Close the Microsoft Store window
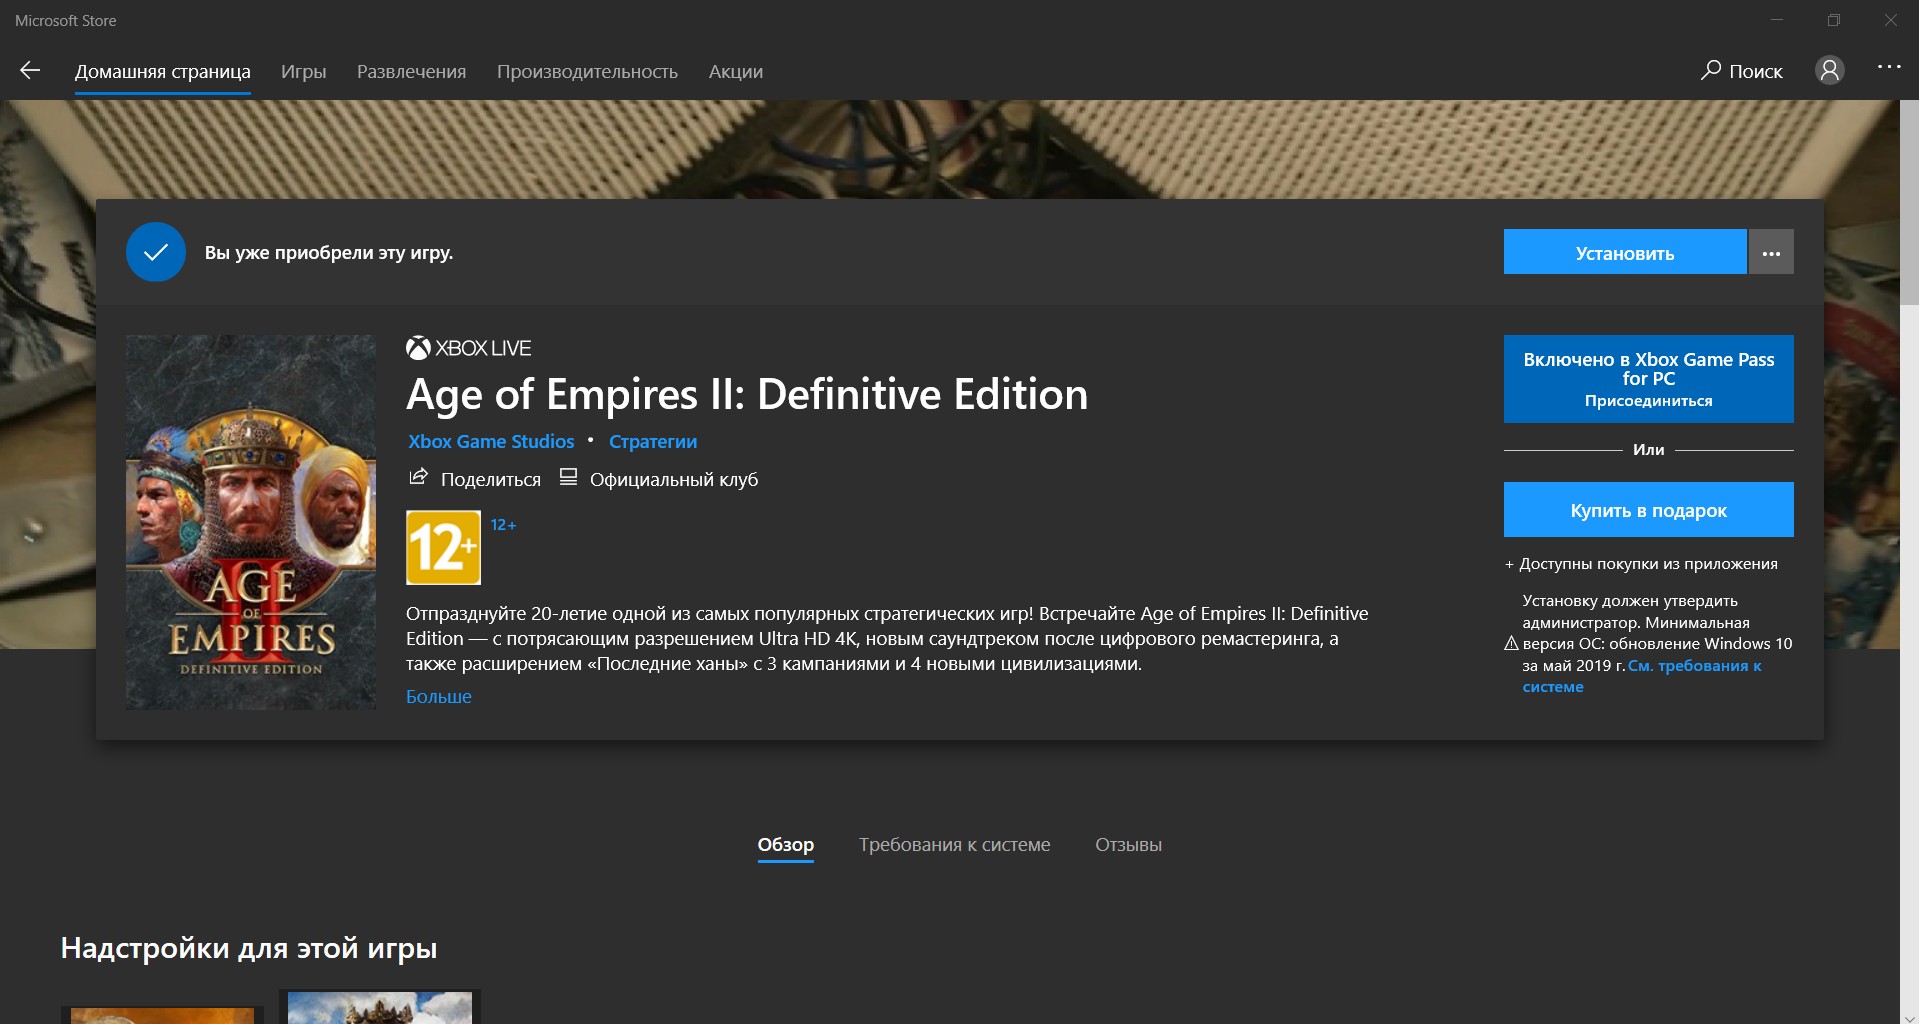This screenshot has height=1024, width=1919. [x=1890, y=20]
